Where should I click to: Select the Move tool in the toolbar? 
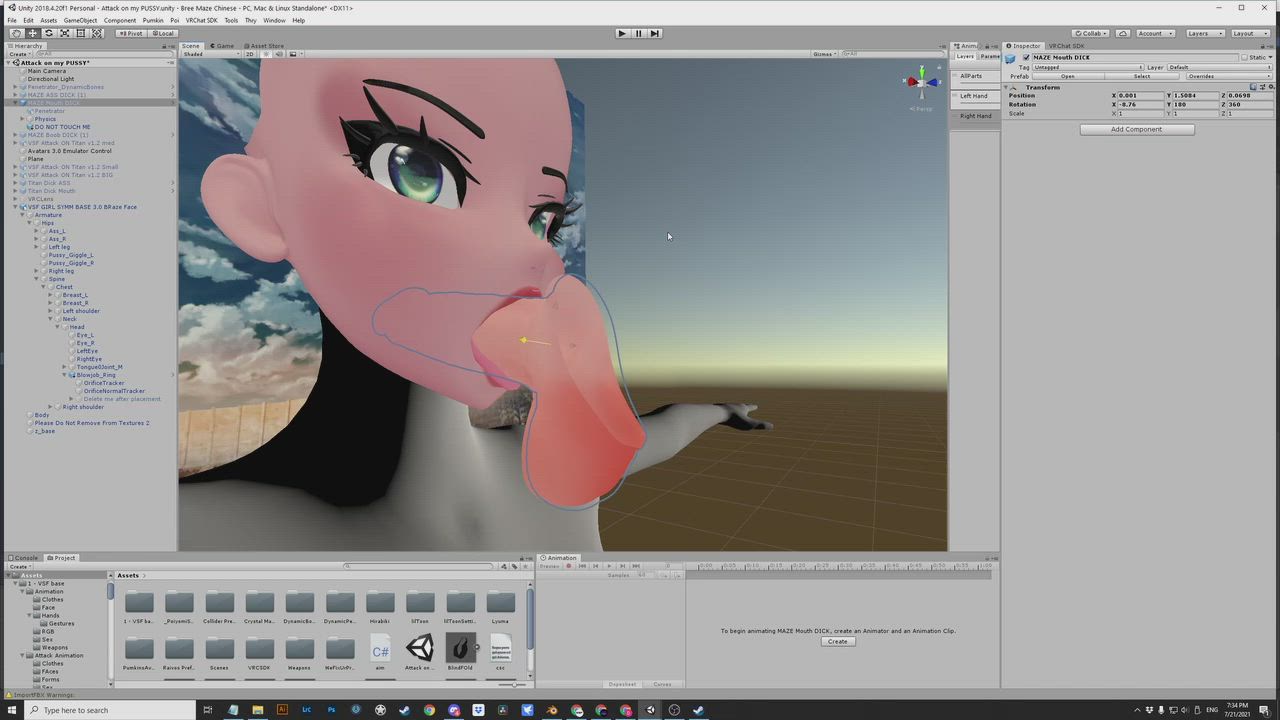click(x=32, y=33)
